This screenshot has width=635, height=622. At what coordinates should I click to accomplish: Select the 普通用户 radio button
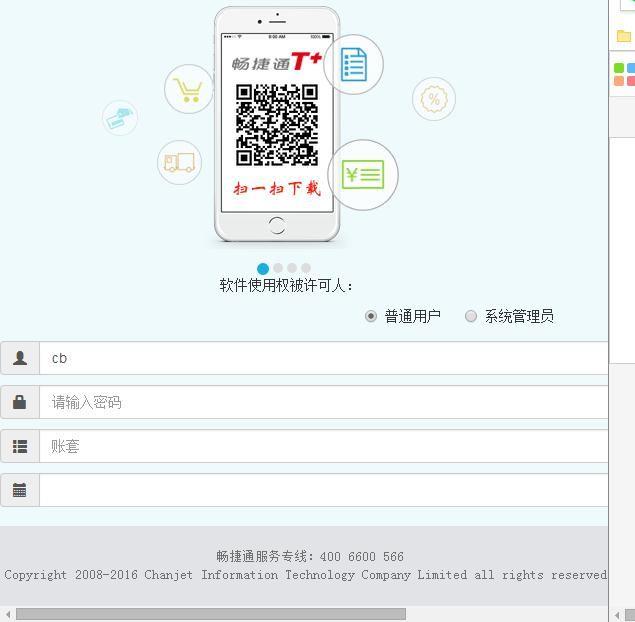pos(371,316)
